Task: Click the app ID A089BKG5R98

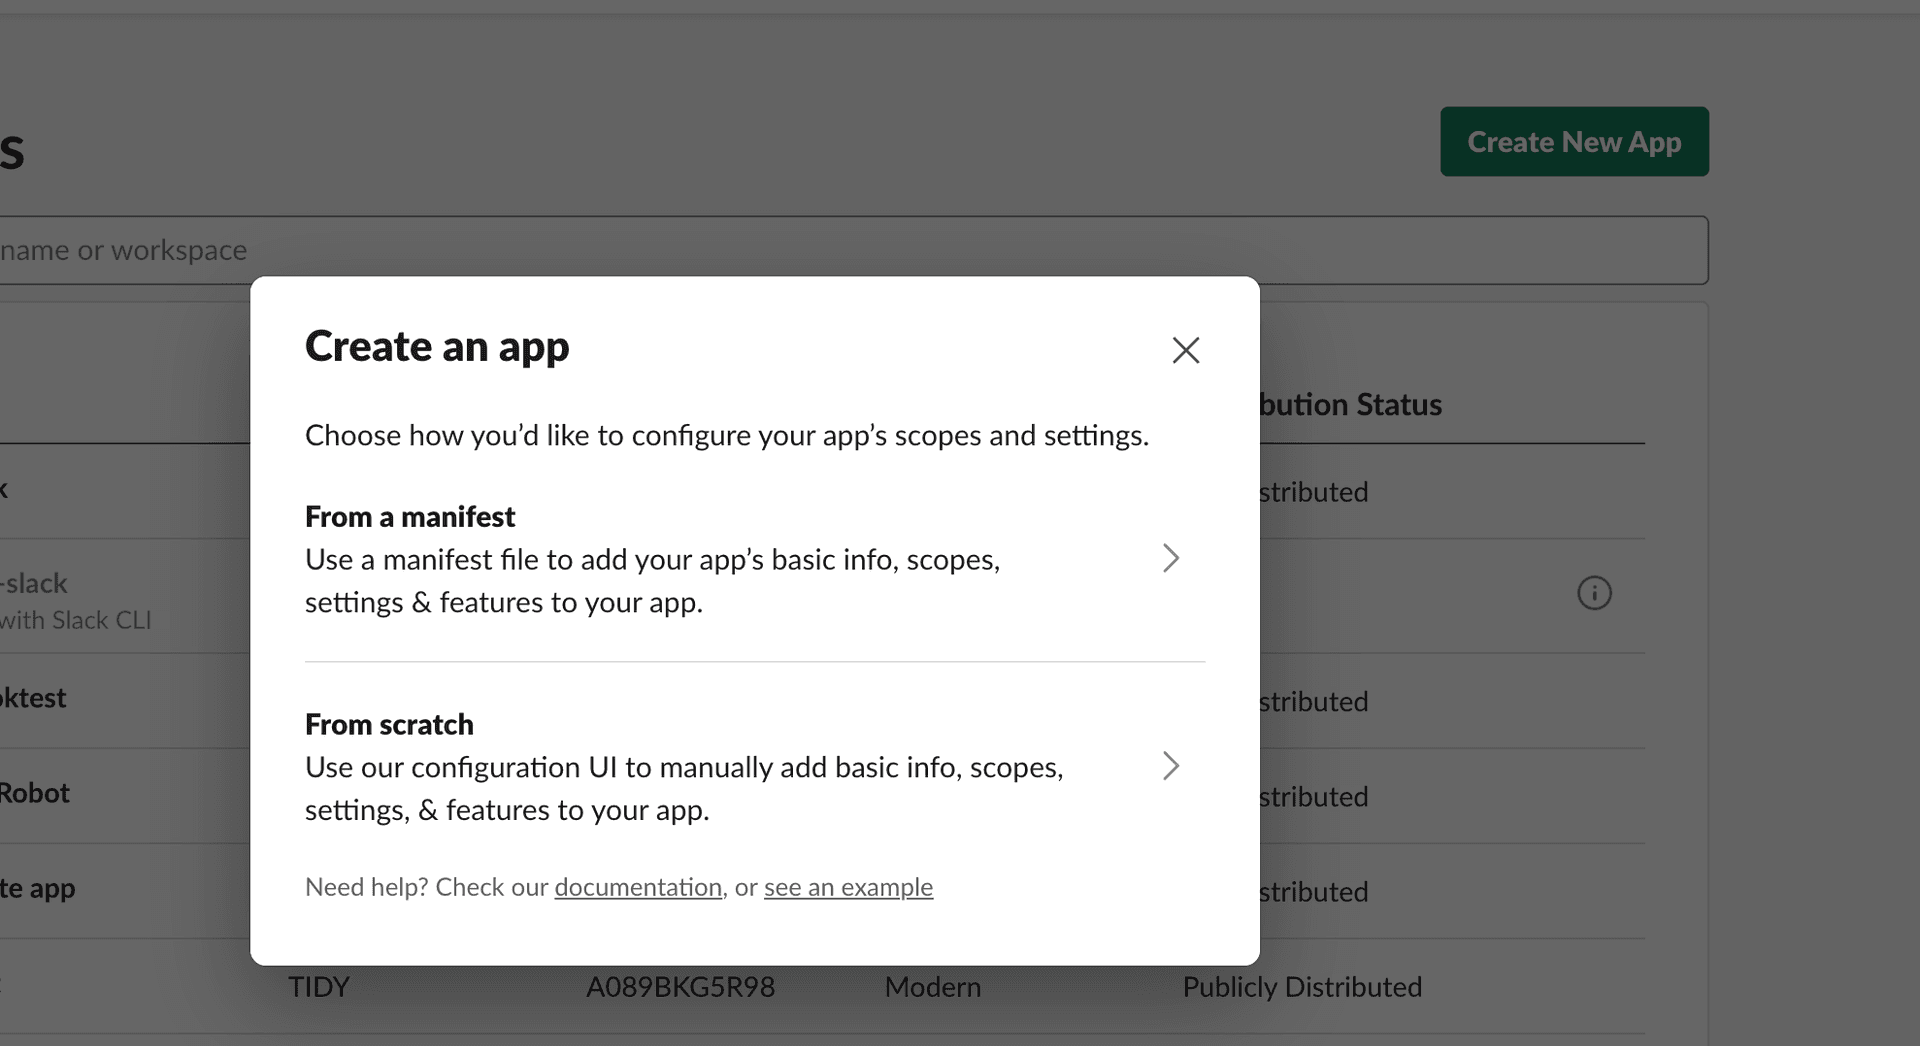Action: pos(681,987)
